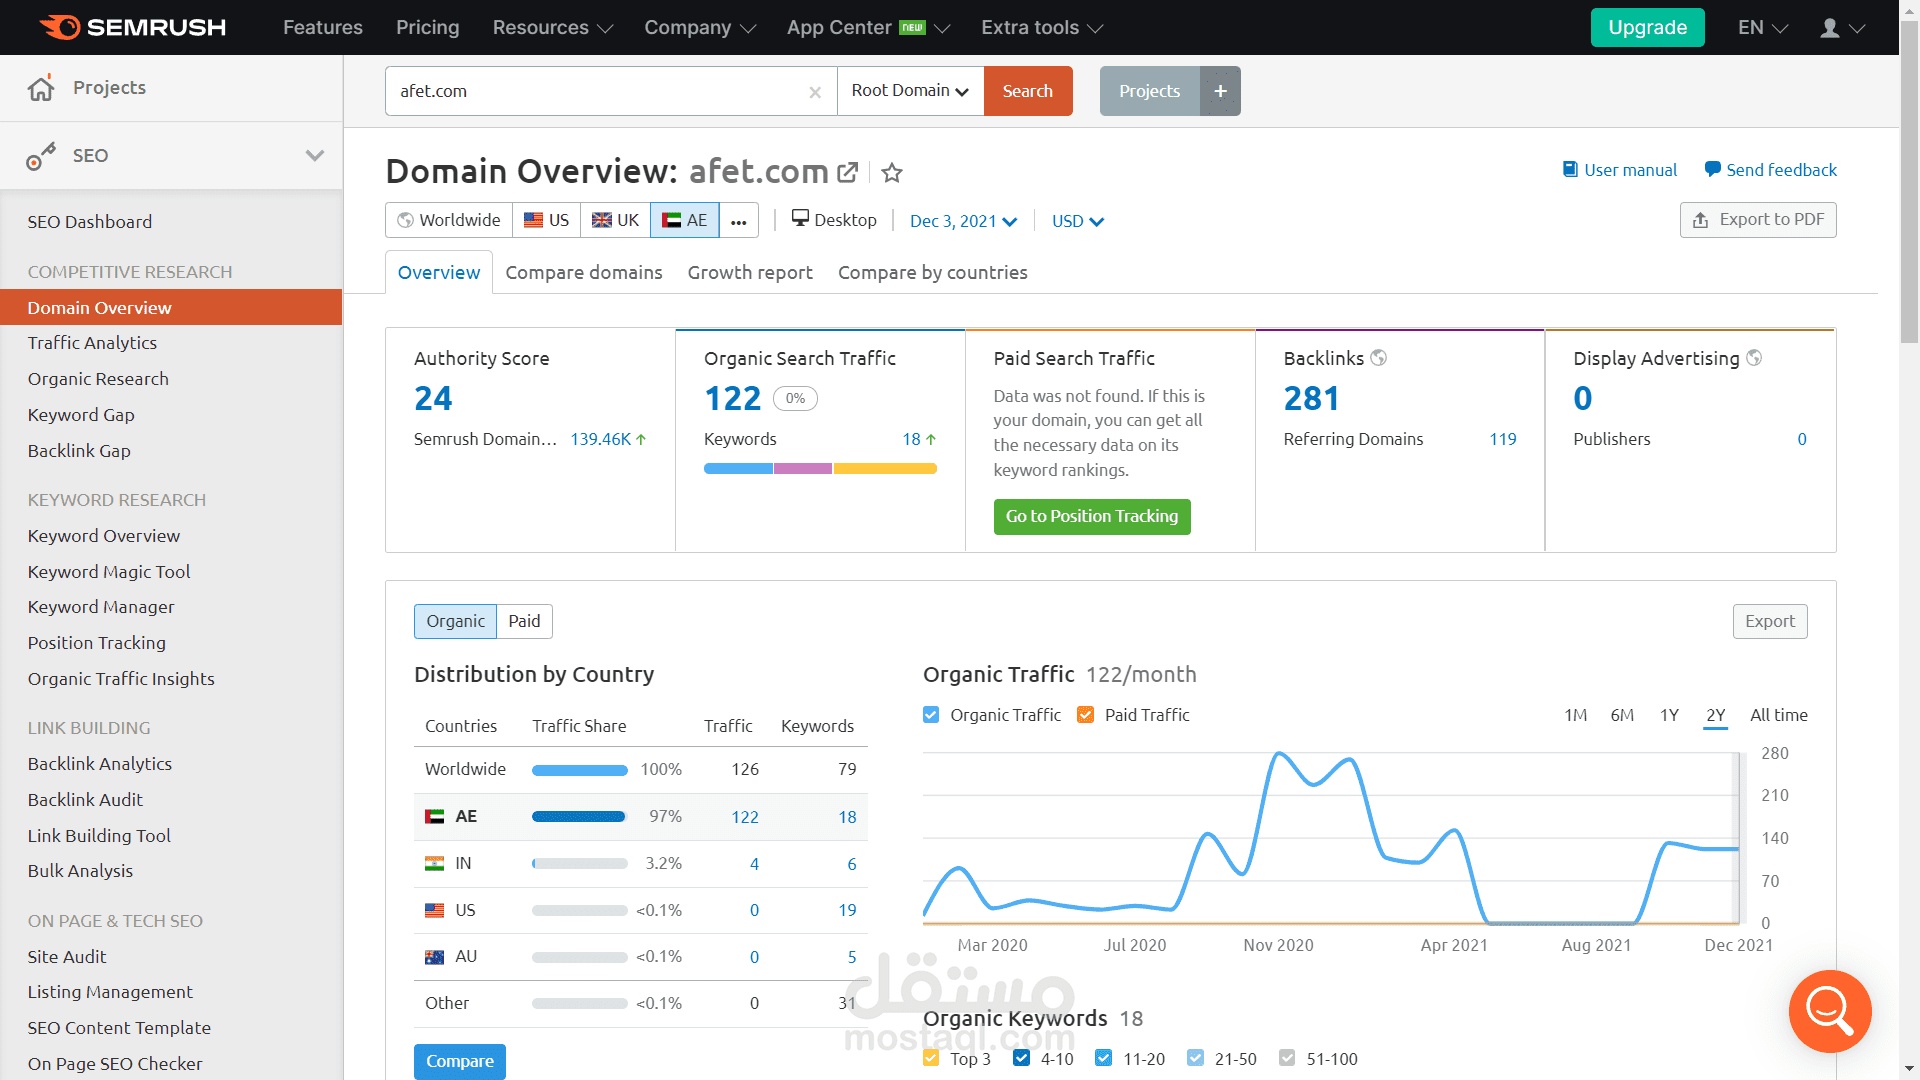This screenshot has height=1080, width=1920.
Task: Open the chat search bubble icon
Action: coord(1829,1011)
